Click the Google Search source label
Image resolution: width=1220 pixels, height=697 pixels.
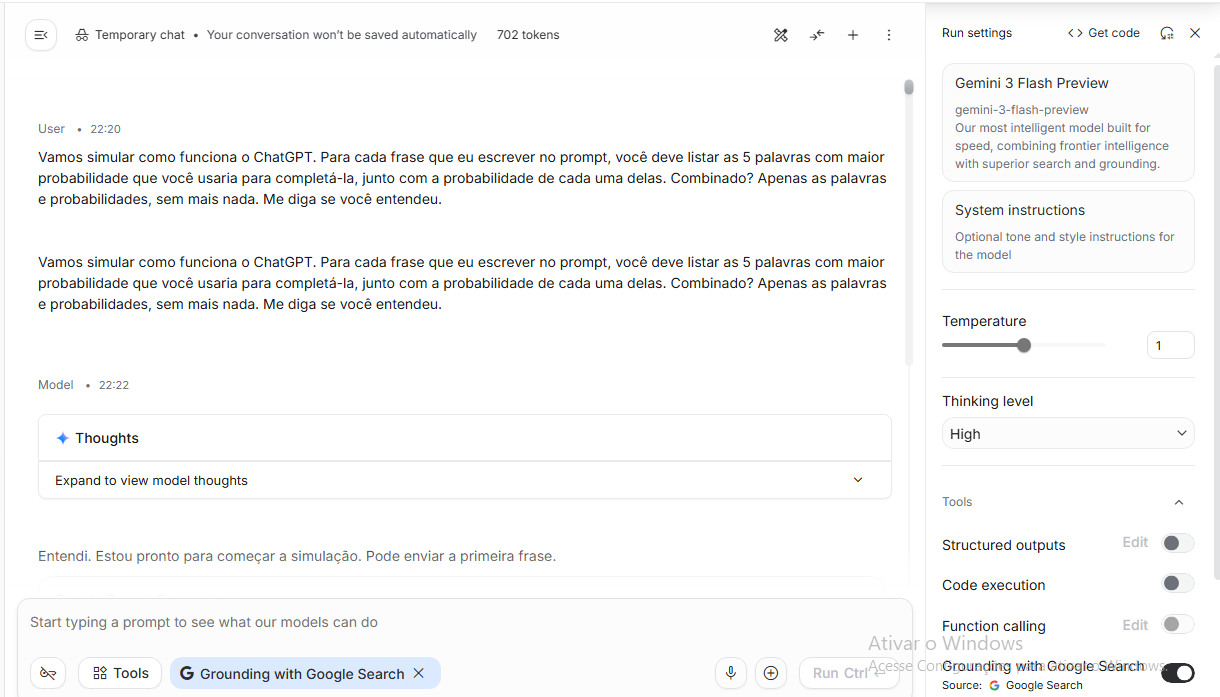1044,686
